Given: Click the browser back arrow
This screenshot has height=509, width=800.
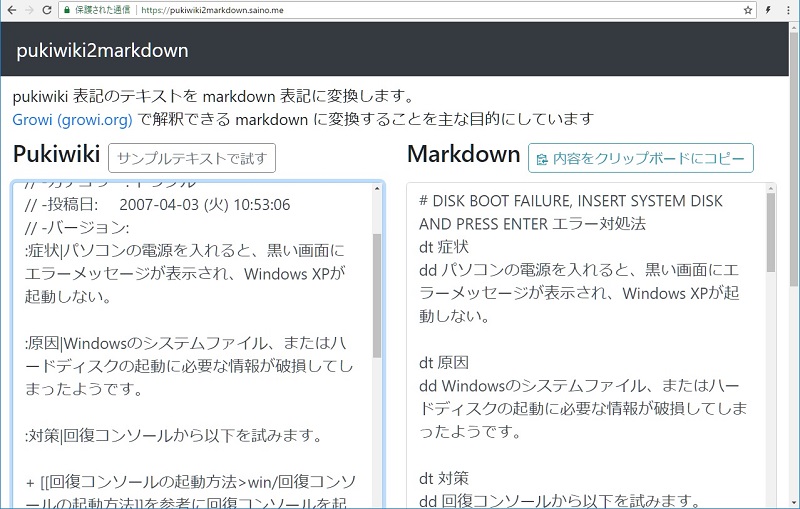Looking at the screenshot, I should coord(12,10).
